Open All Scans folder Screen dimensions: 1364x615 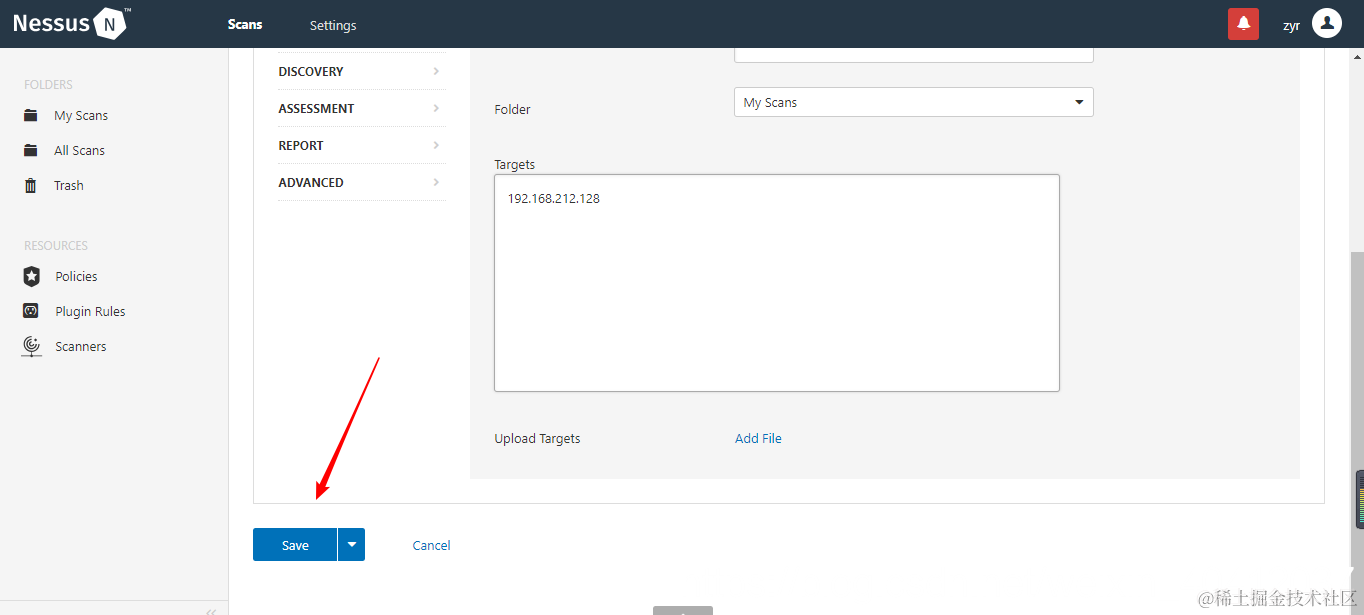[x=79, y=150]
